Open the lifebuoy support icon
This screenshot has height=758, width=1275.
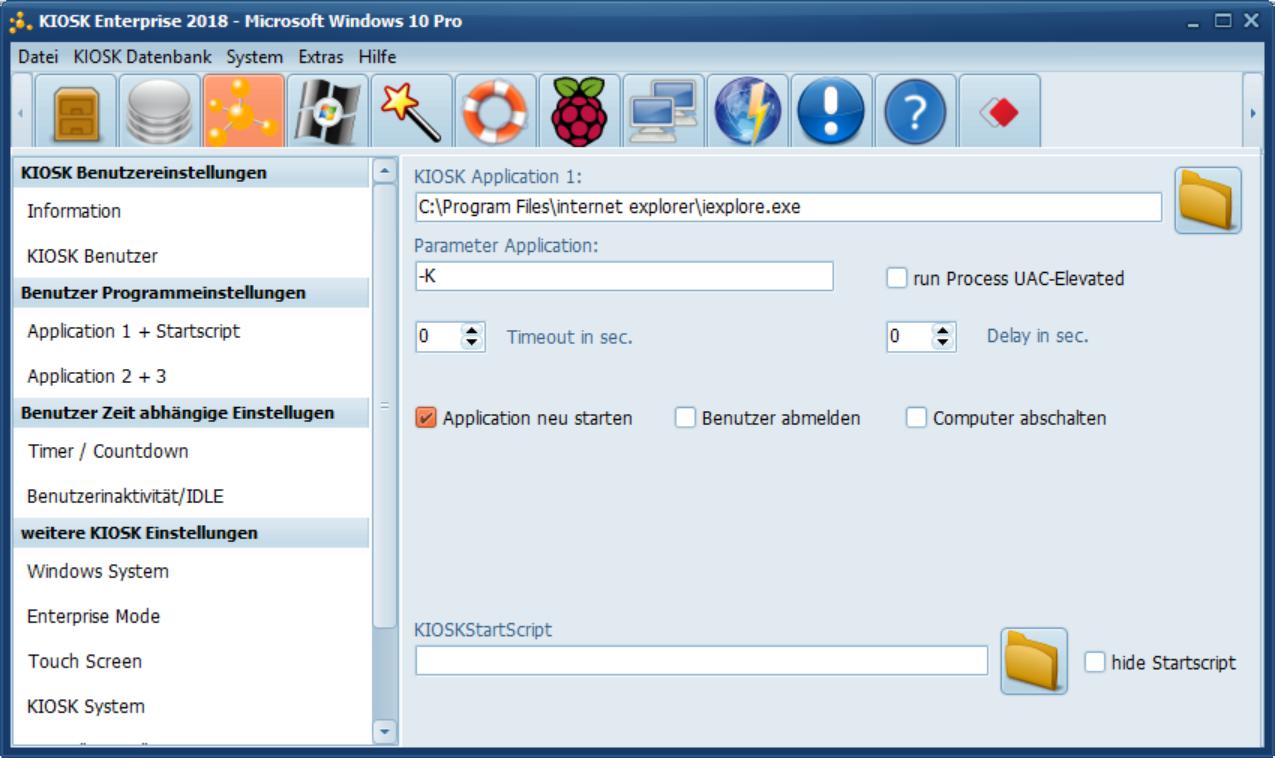(x=496, y=111)
